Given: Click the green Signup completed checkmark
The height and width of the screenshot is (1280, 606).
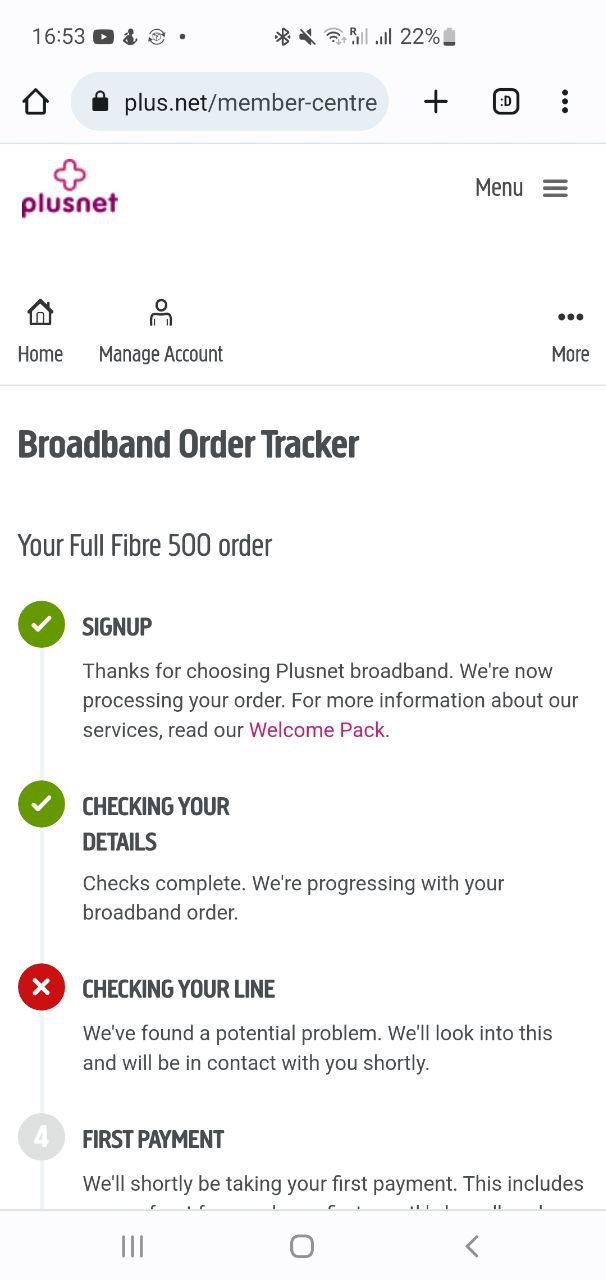Looking at the screenshot, I should (x=41, y=625).
